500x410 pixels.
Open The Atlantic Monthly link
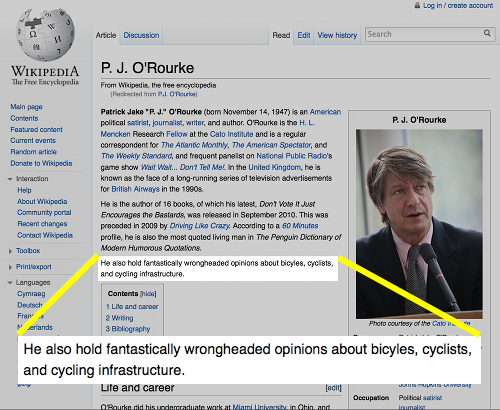[x=194, y=145]
